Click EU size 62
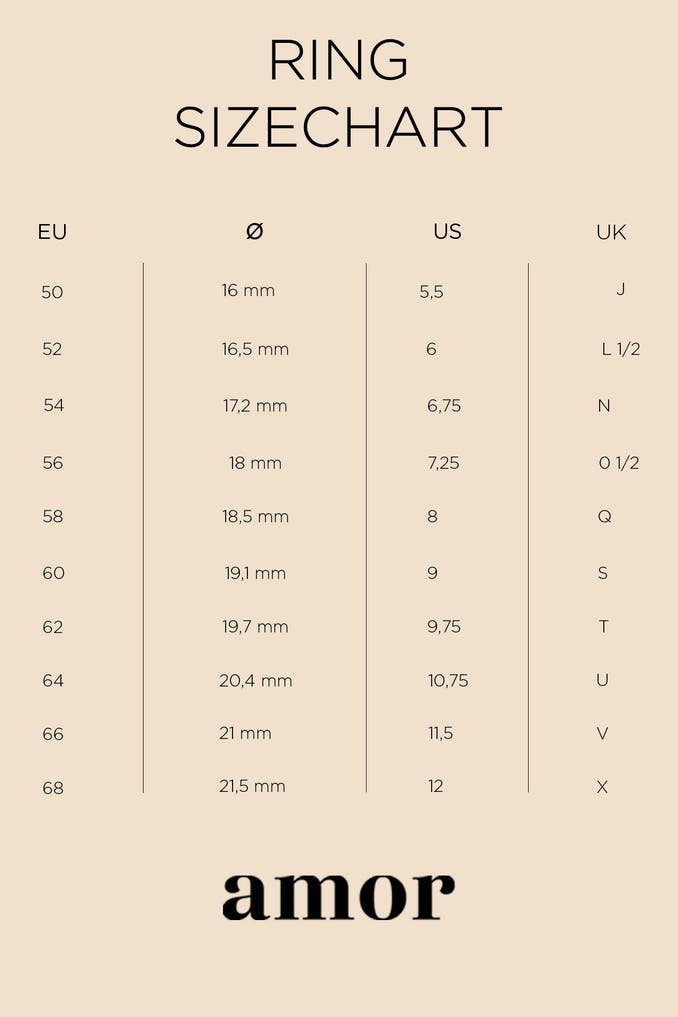The width and height of the screenshot is (678, 1017). click(53, 627)
